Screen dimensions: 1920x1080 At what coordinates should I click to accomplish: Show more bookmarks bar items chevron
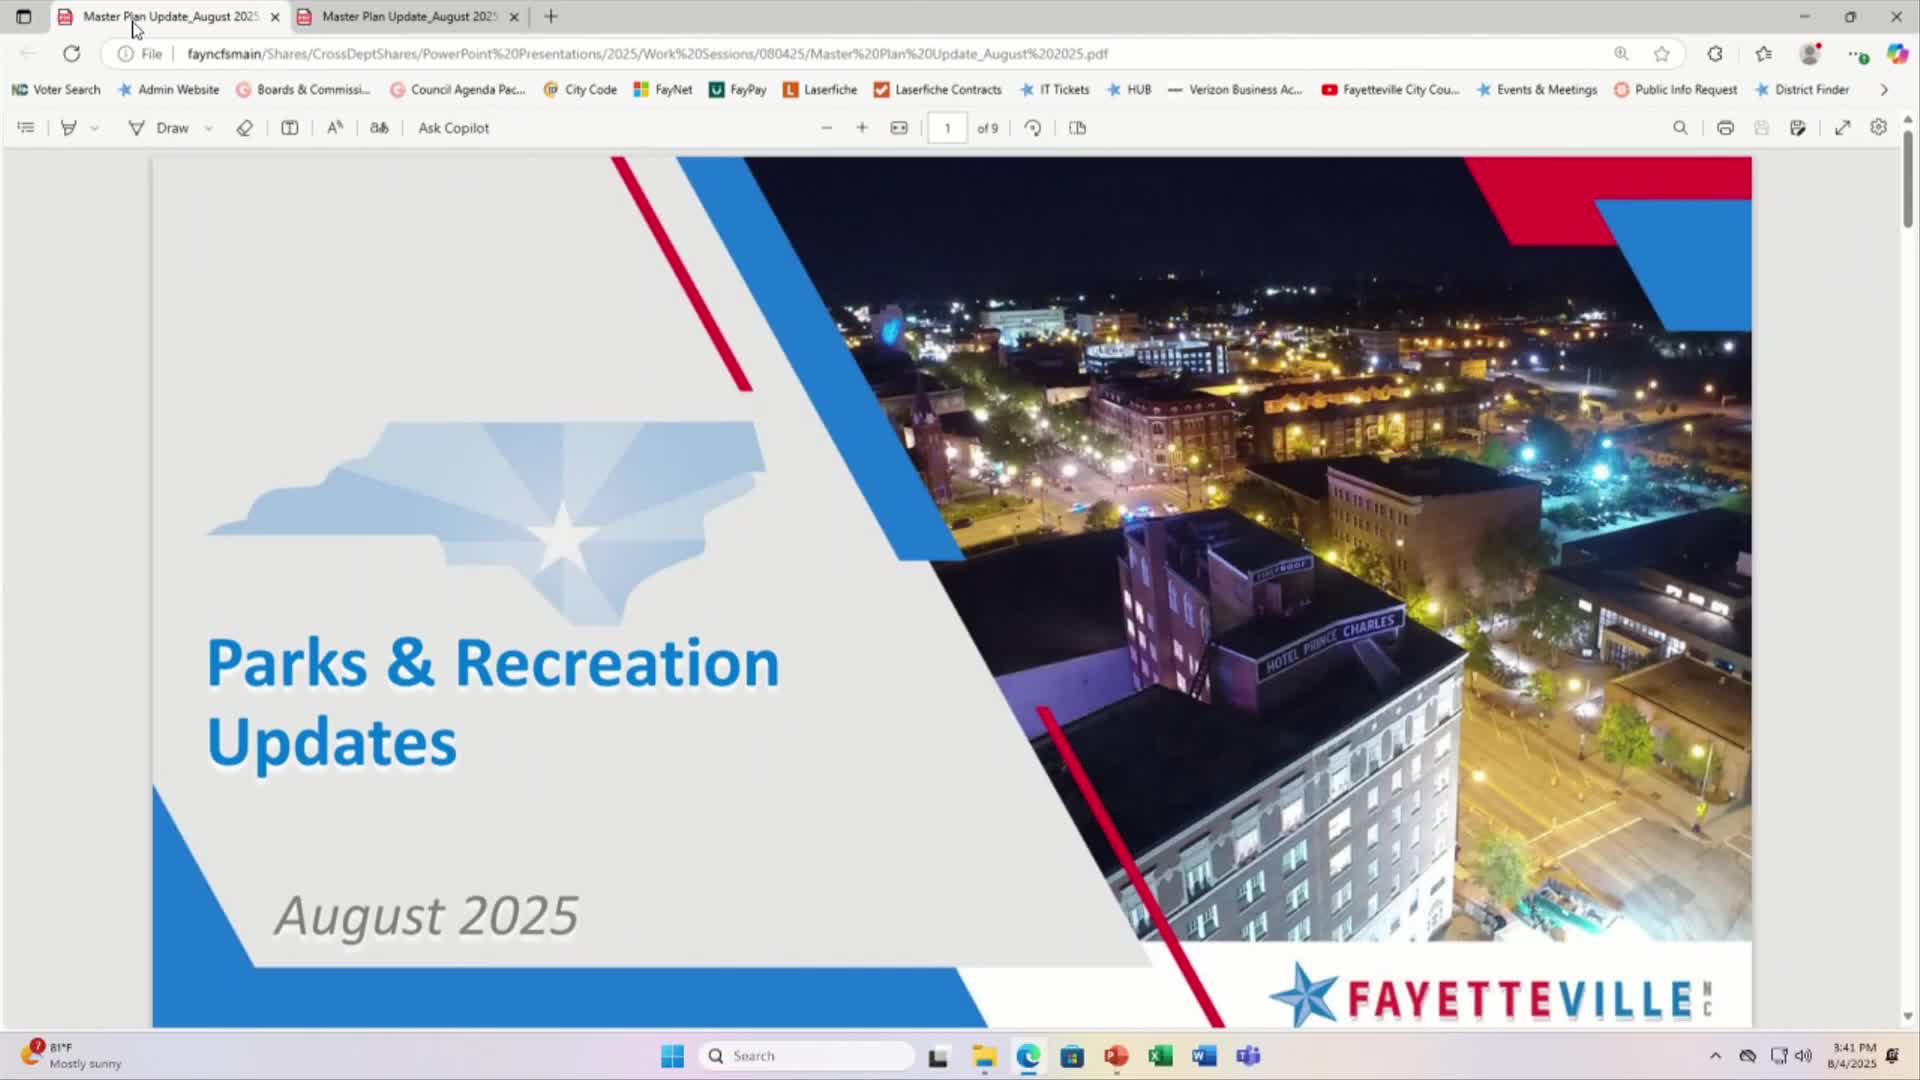(1884, 90)
